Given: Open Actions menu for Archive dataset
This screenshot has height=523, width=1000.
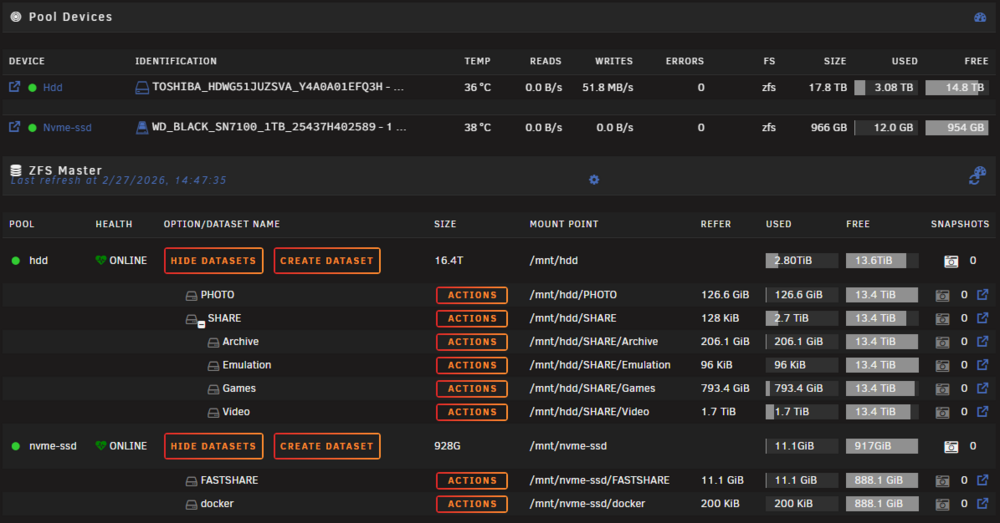Looking at the screenshot, I should pos(472,342).
